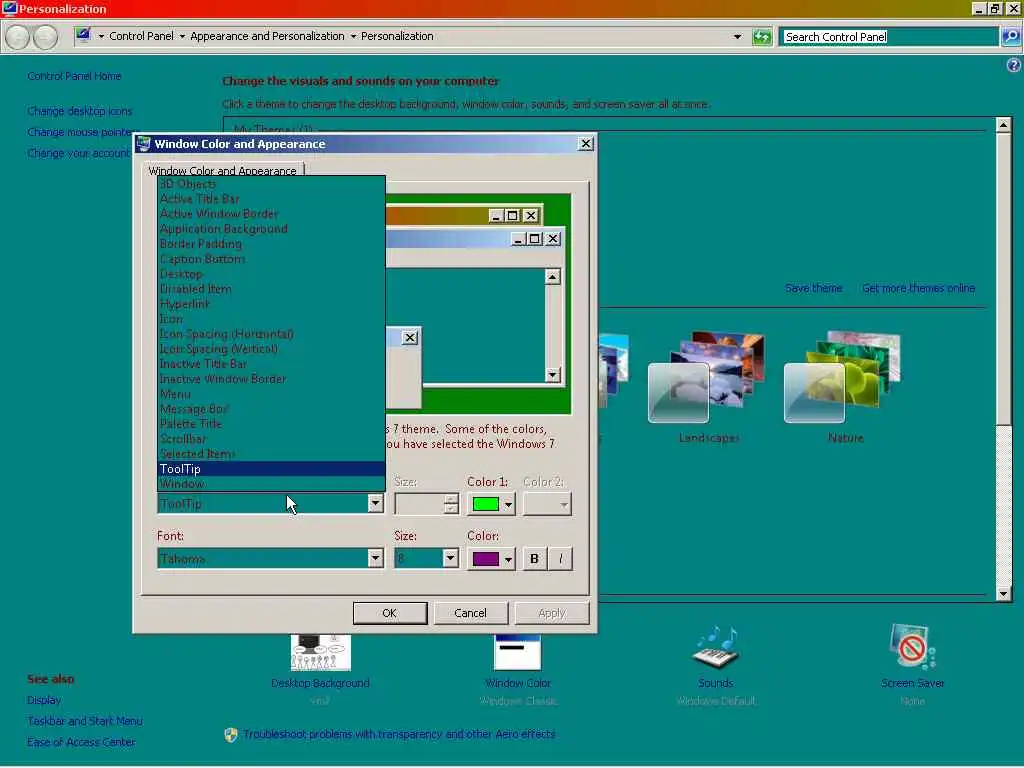The image size is (1024, 768).
Task: Click the refresh button in address bar
Action: 761,37
